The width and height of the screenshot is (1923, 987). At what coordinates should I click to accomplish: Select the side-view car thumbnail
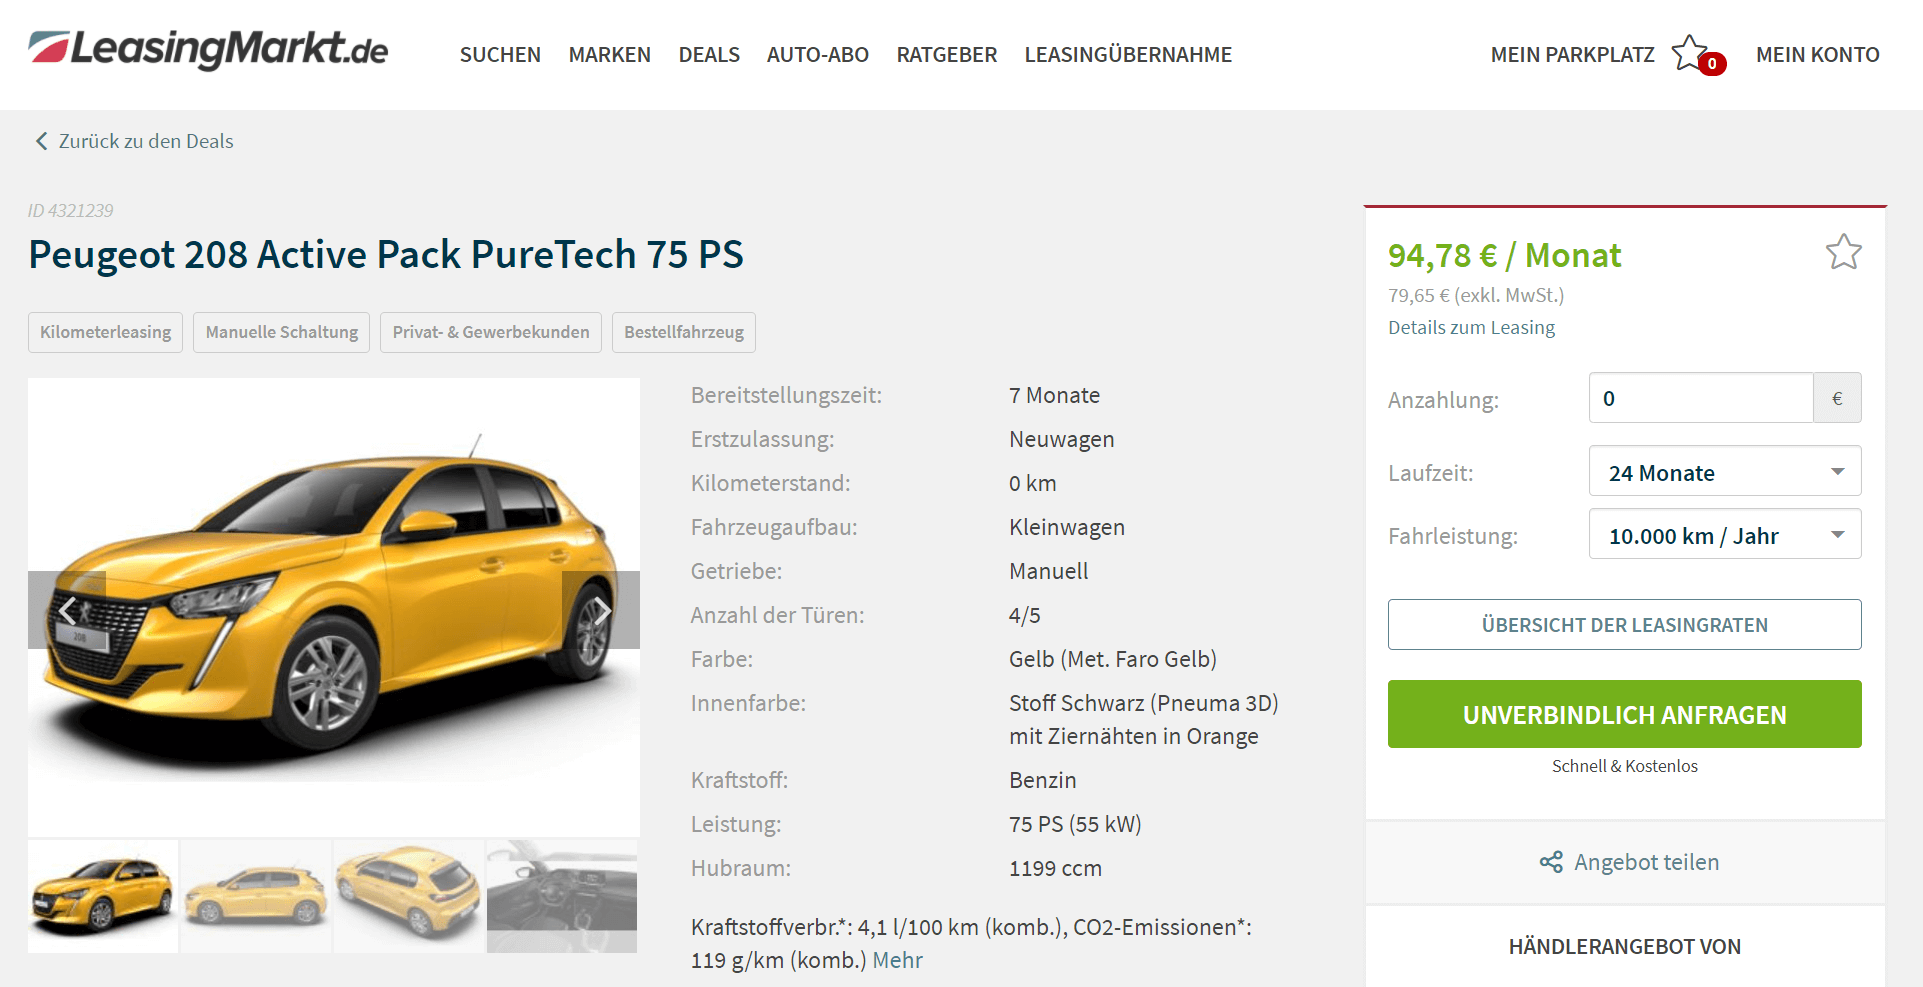click(x=256, y=896)
